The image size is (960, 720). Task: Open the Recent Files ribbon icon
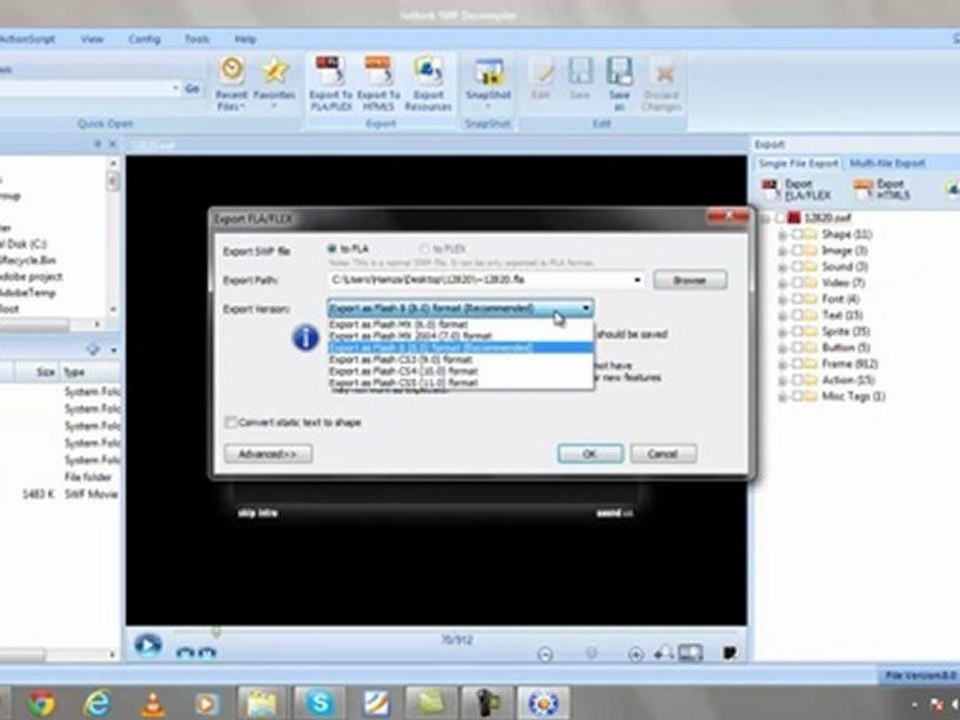[231, 83]
